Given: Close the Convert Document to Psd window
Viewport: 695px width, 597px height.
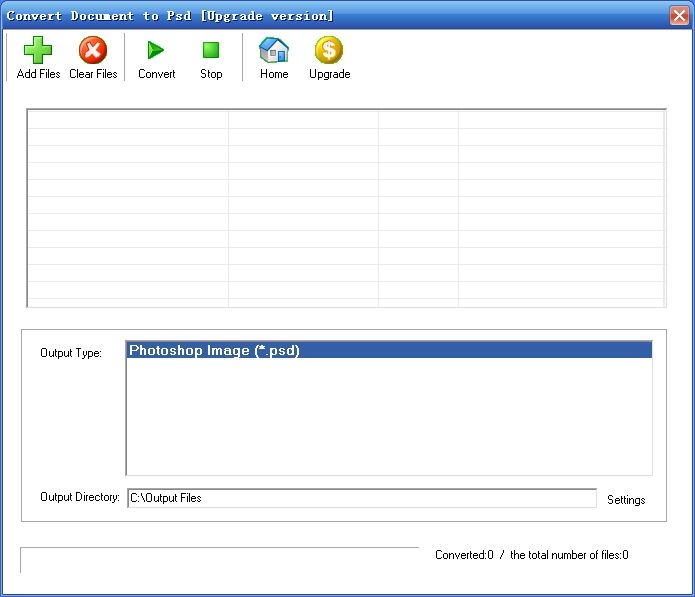Looking at the screenshot, I should coord(679,16).
